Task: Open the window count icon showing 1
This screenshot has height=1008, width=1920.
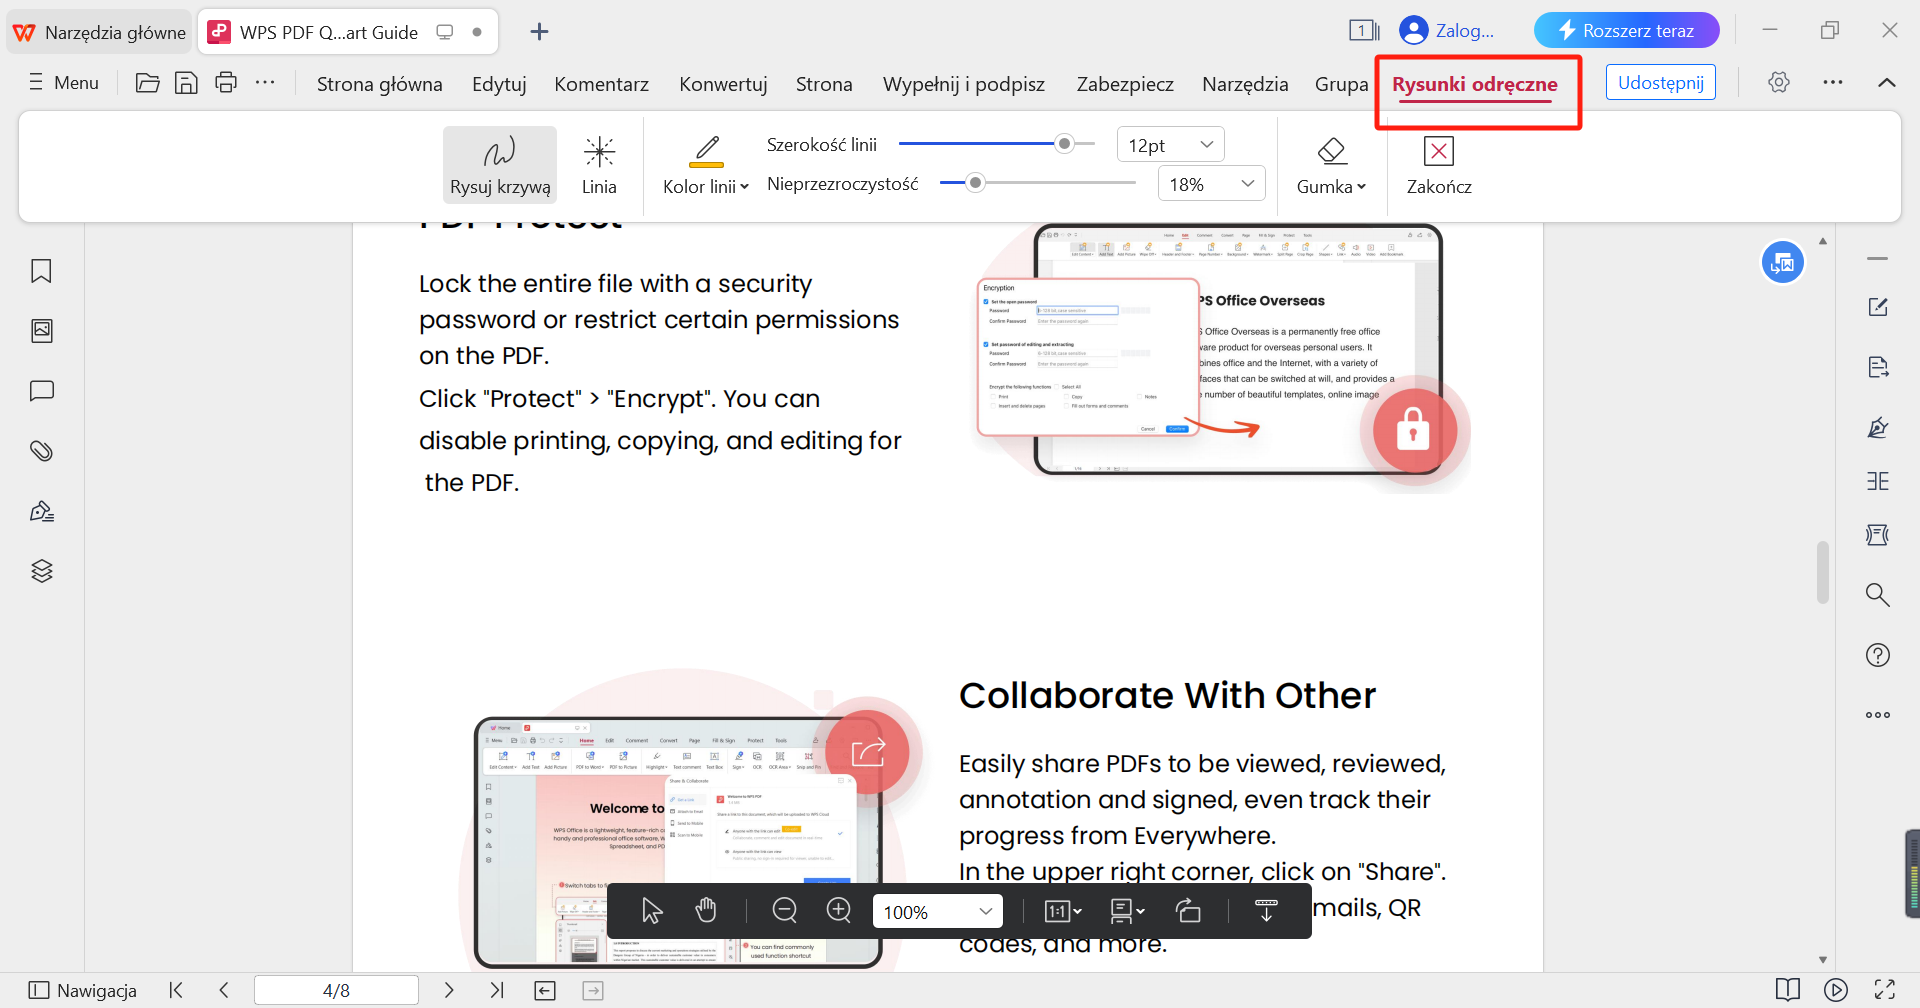Action: (x=1364, y=31)
